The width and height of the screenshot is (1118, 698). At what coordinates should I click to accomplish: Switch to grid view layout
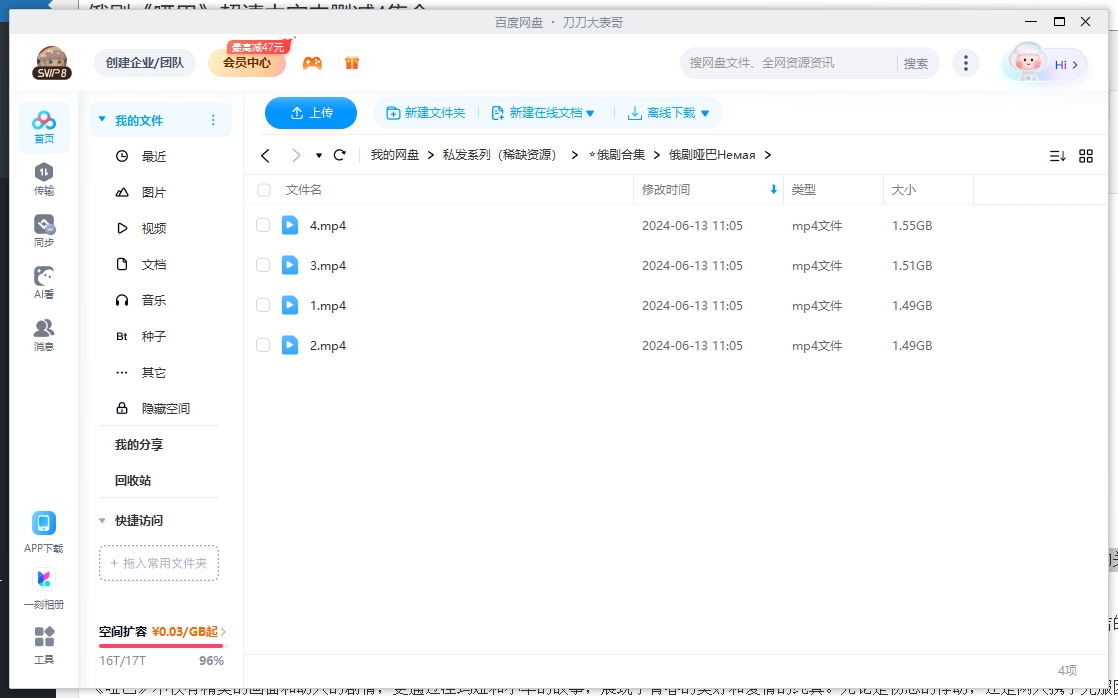pos(1086,155)
